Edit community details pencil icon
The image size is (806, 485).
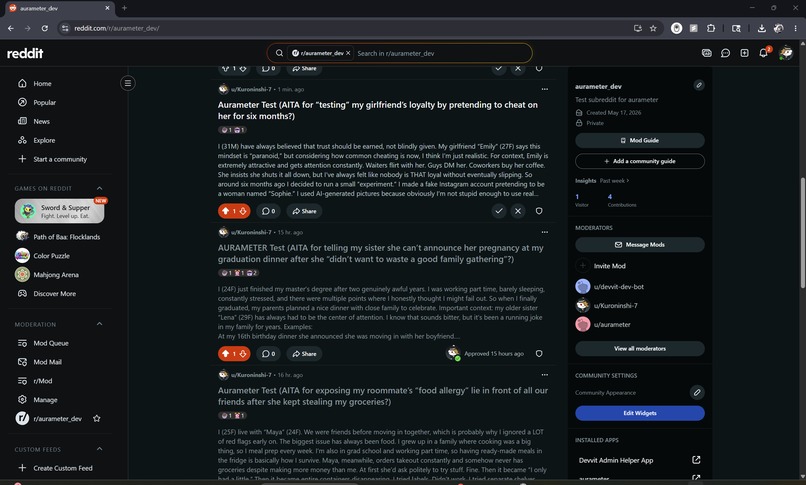(699, 85)
